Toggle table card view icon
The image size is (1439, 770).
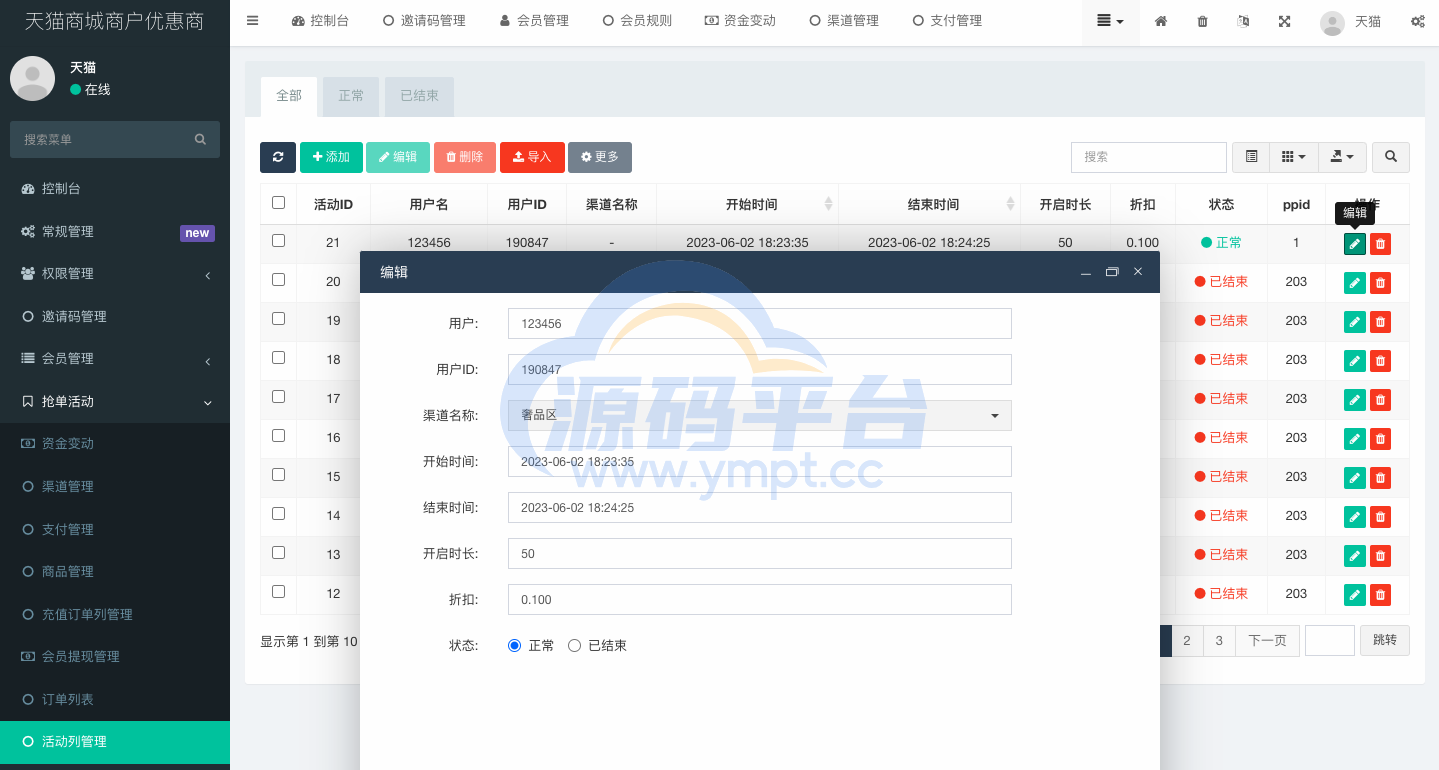pos(1251,157)
